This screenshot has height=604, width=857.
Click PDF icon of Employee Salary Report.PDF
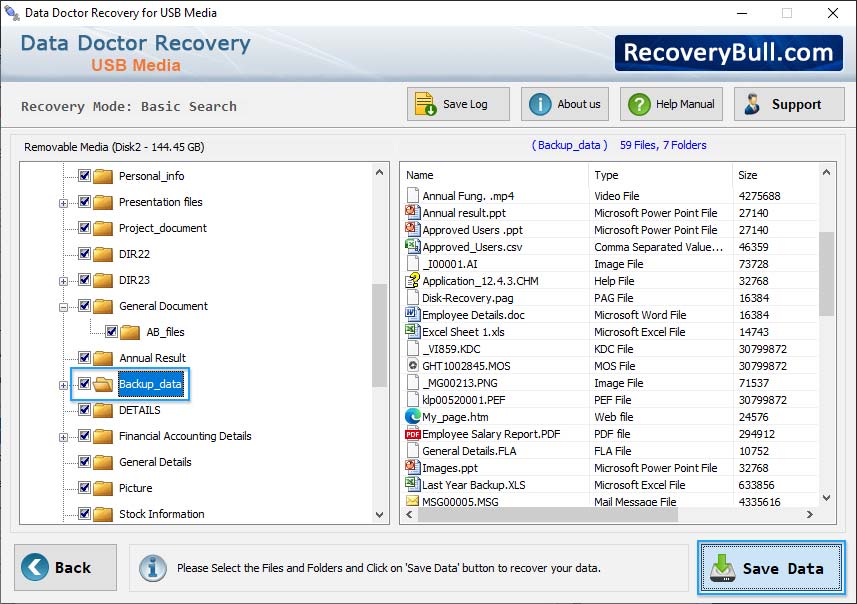click(x=413, y=434)
